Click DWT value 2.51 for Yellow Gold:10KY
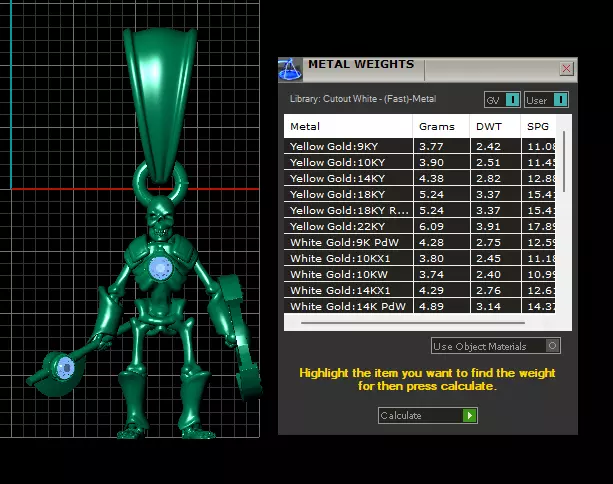613x484 pixels. coord(488,163)
